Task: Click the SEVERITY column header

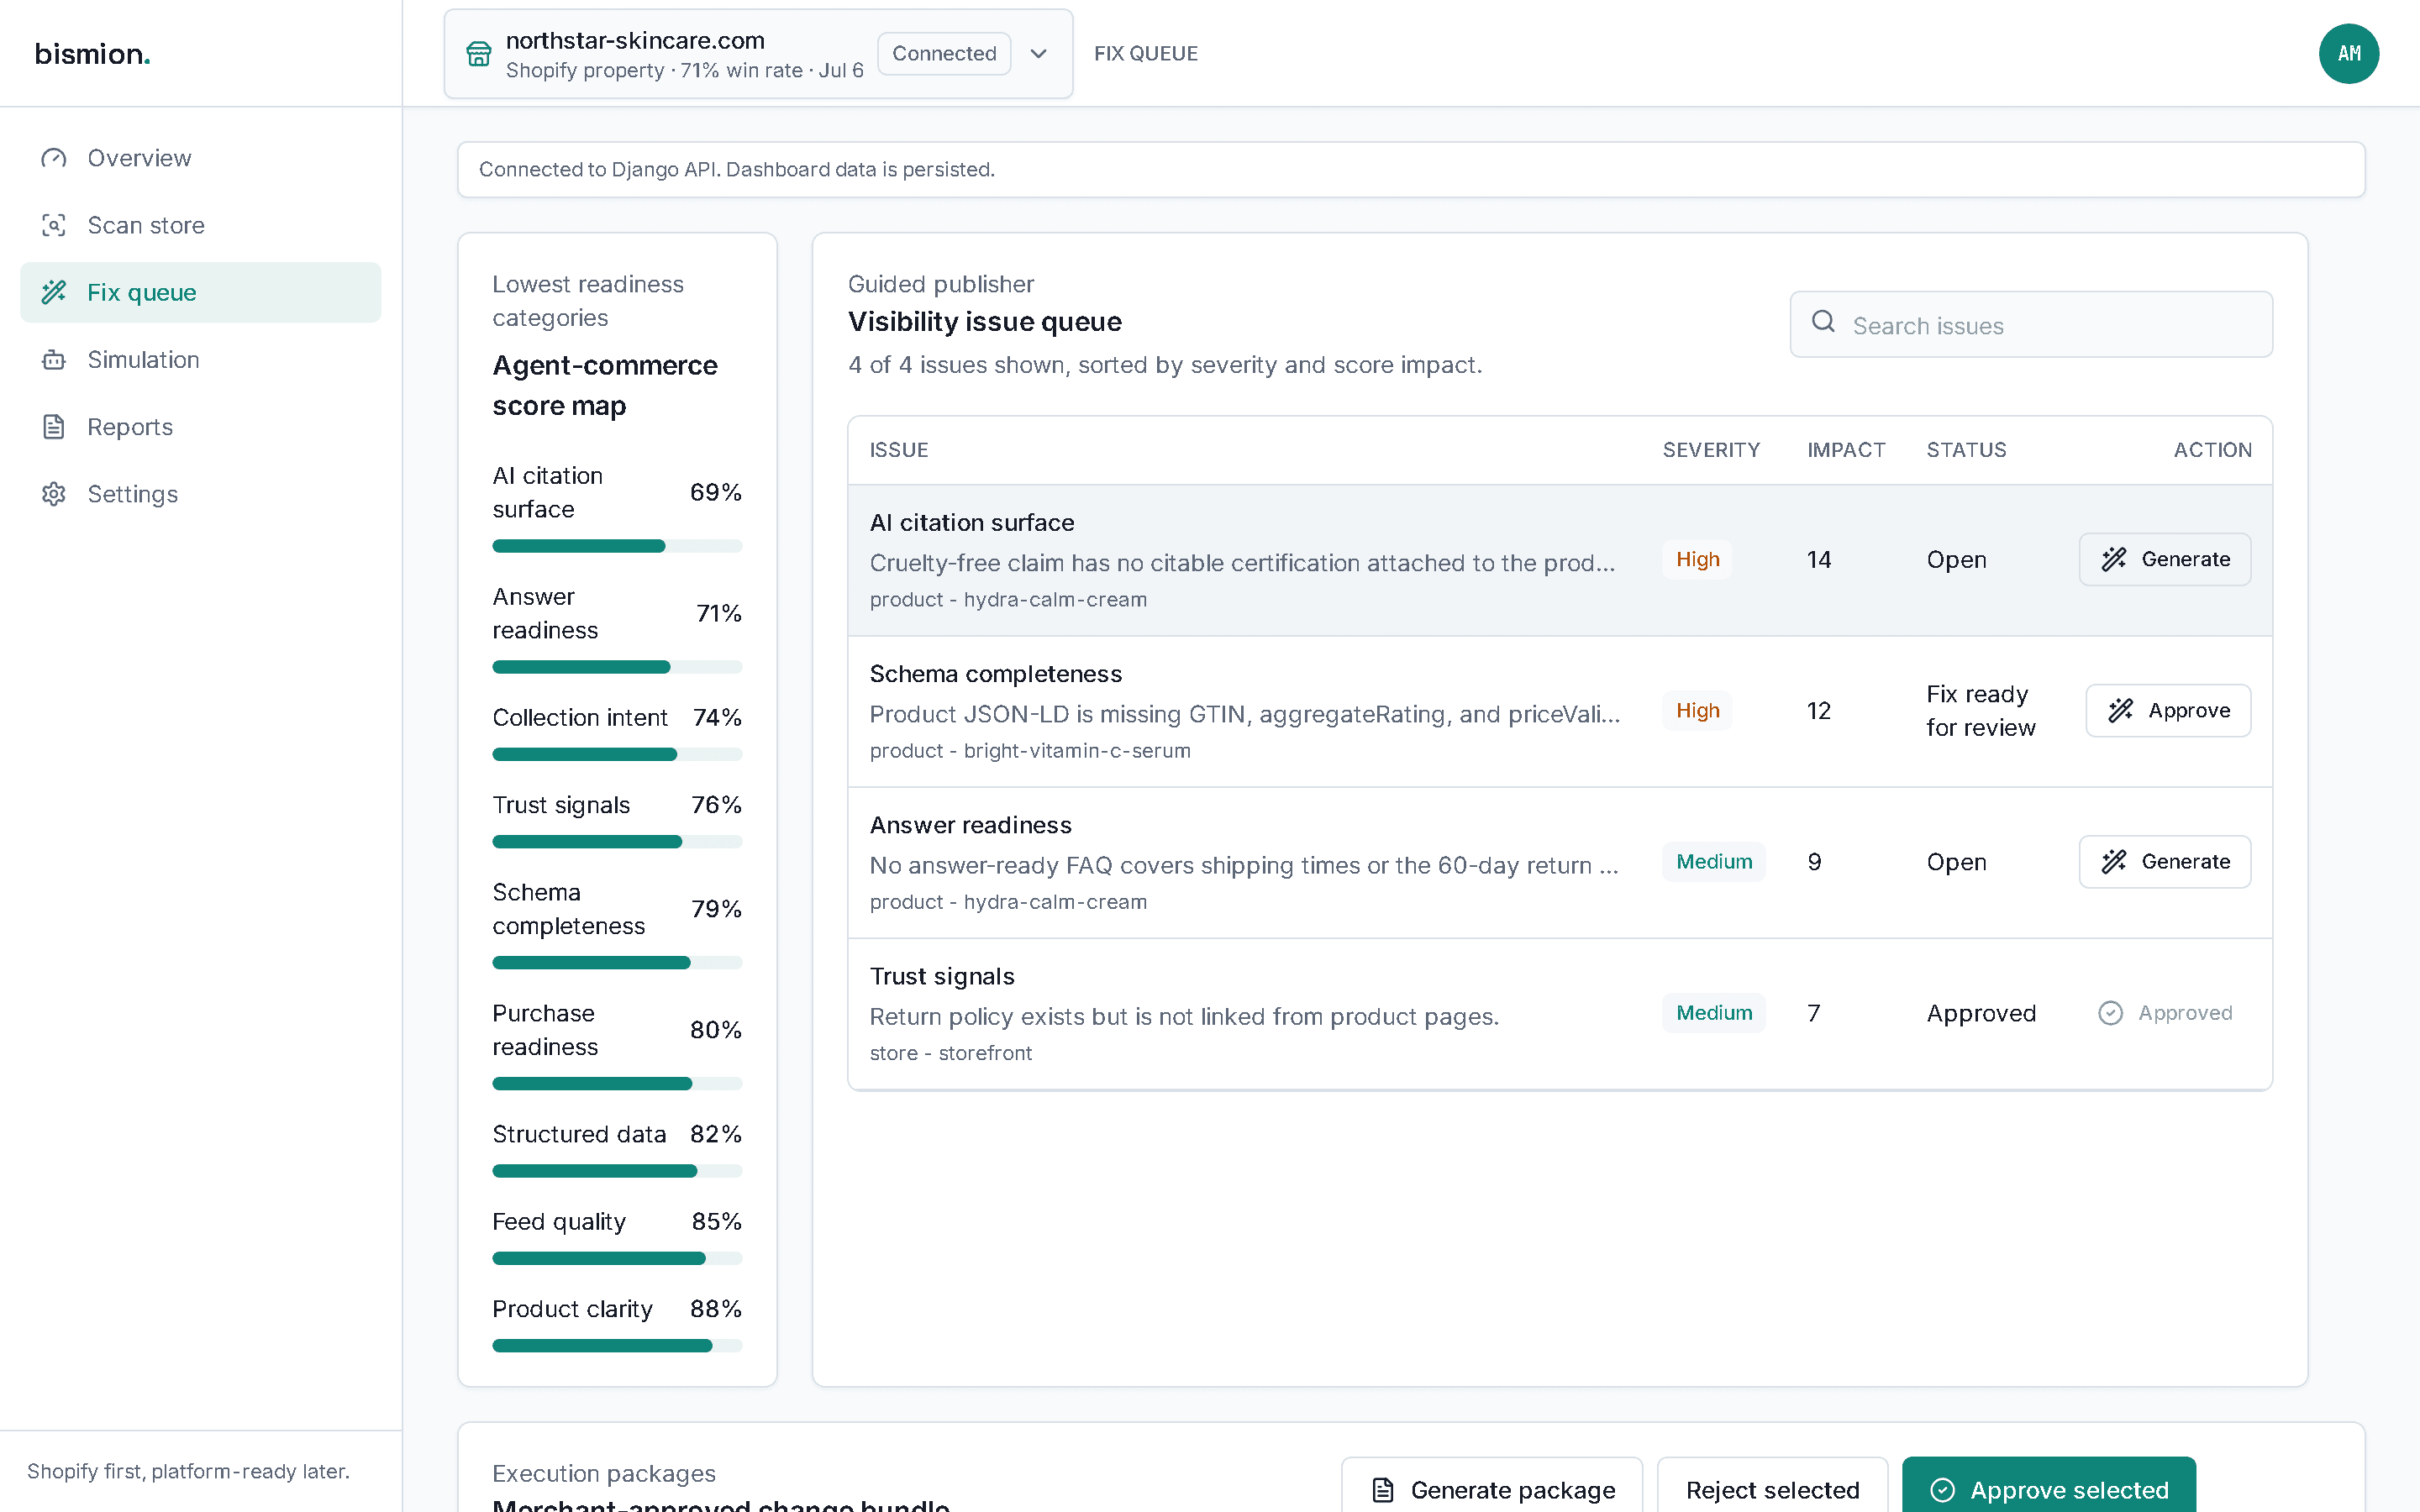Action: (x=1711, y=450)
